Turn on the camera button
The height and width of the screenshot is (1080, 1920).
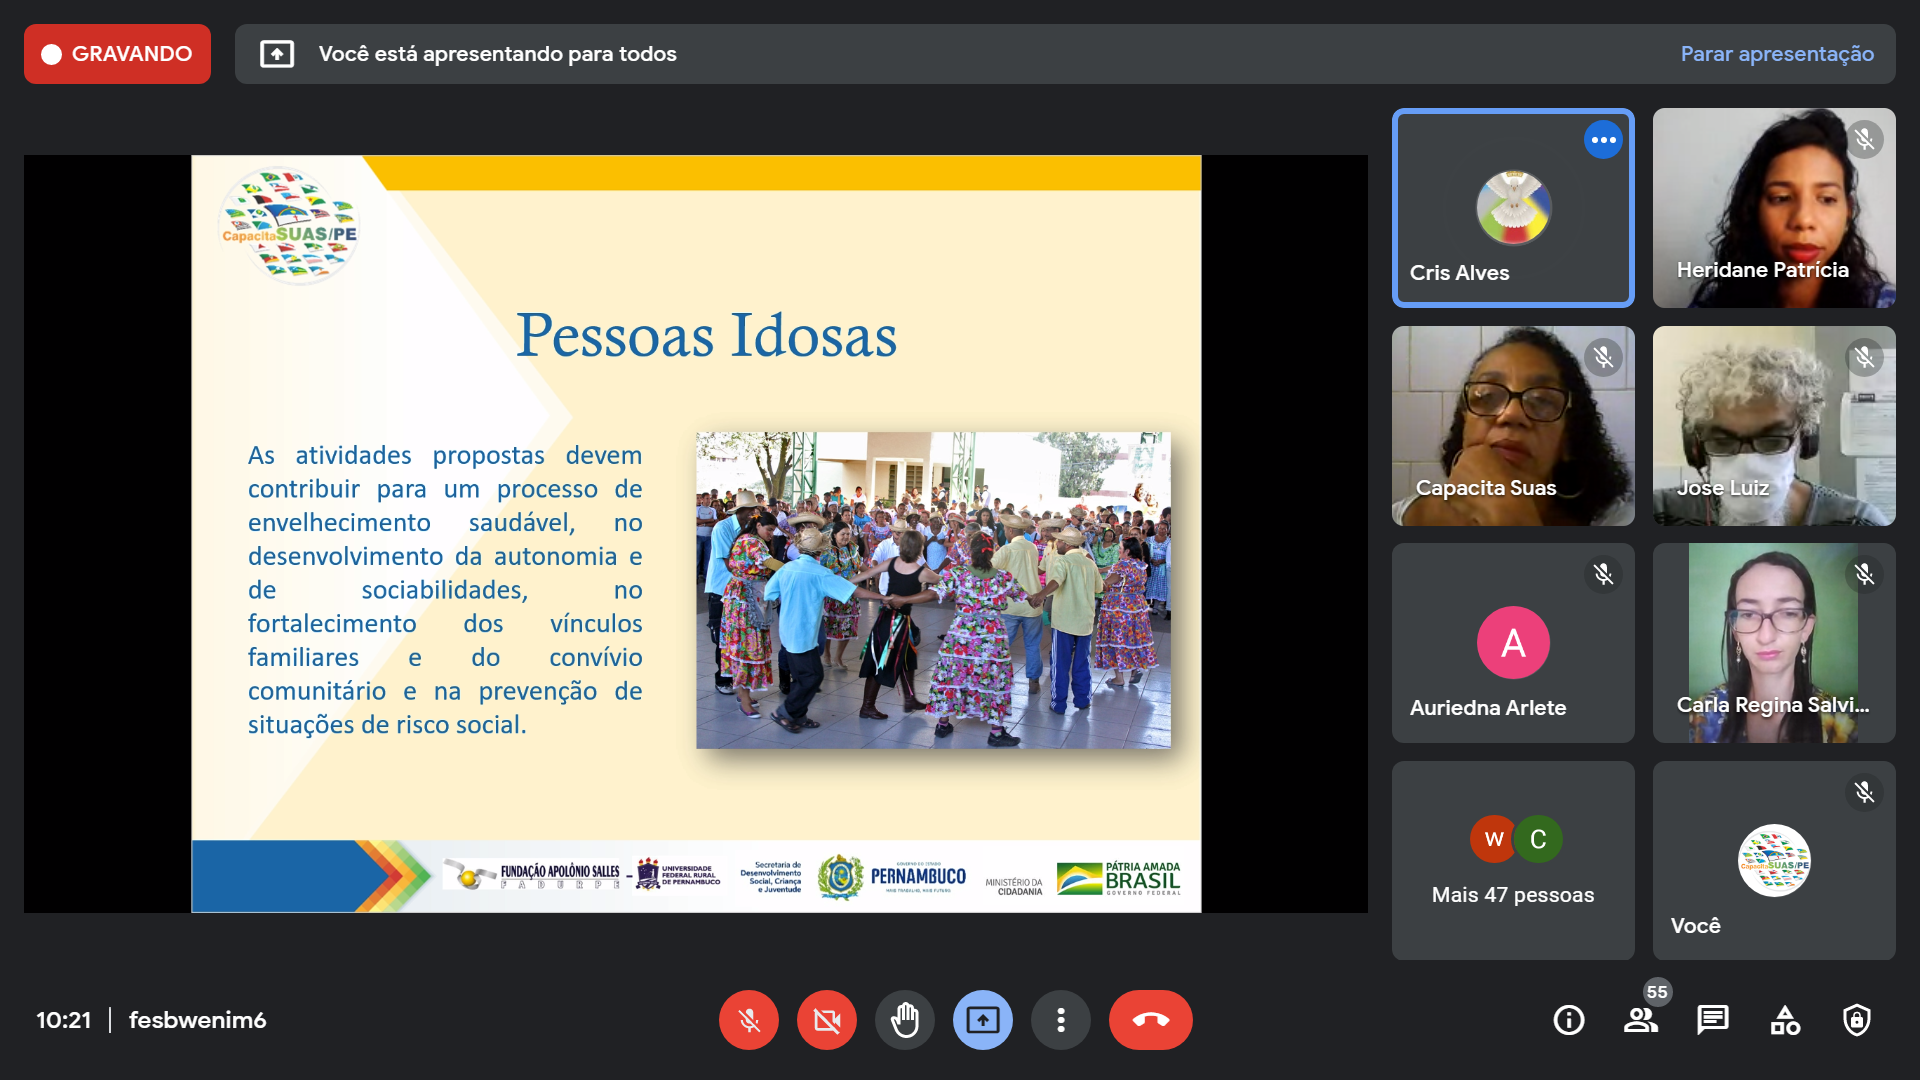pos(827,1020)
